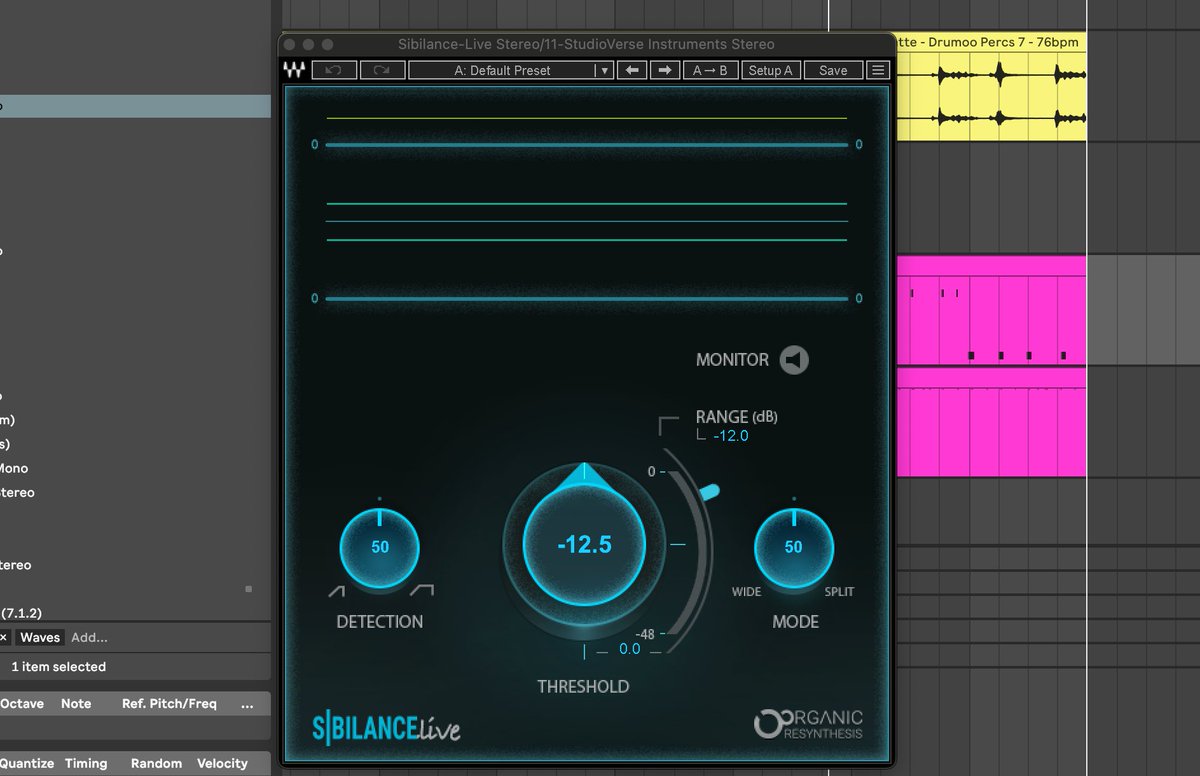Viewport: 1200px width, 776px height.
Task: Switch setup with Setup A button
Action: [770, 70]
